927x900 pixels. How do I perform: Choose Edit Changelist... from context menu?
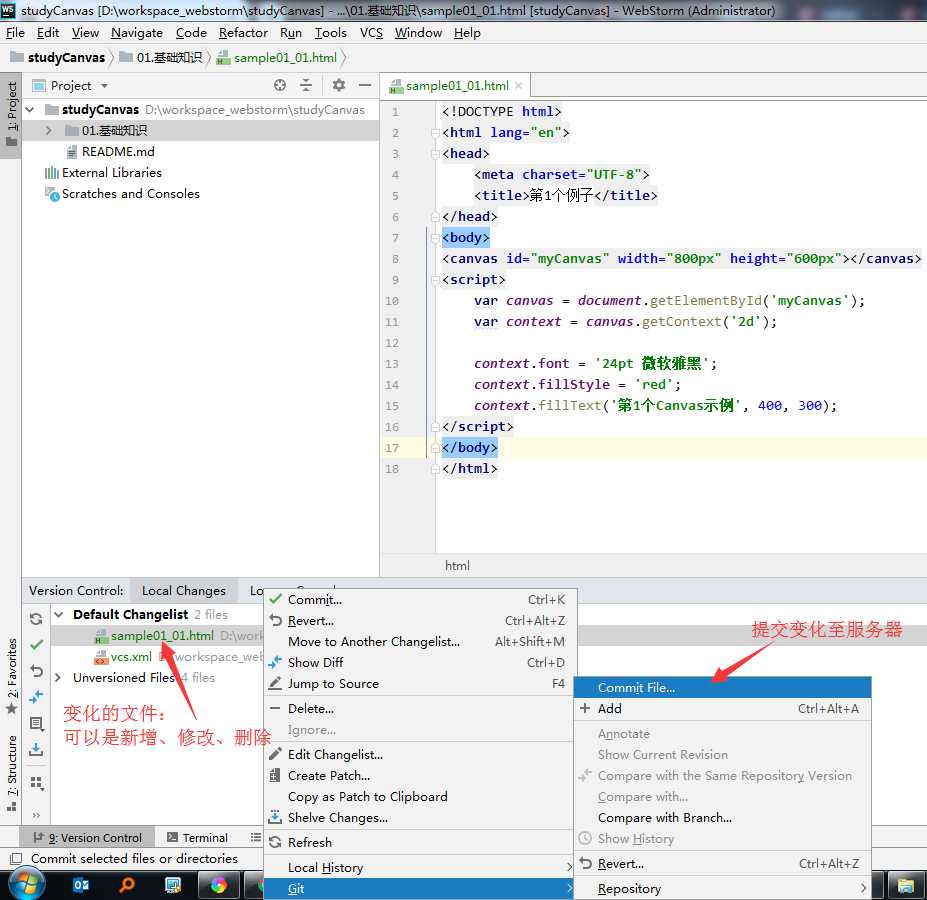(x=419, y=755)
